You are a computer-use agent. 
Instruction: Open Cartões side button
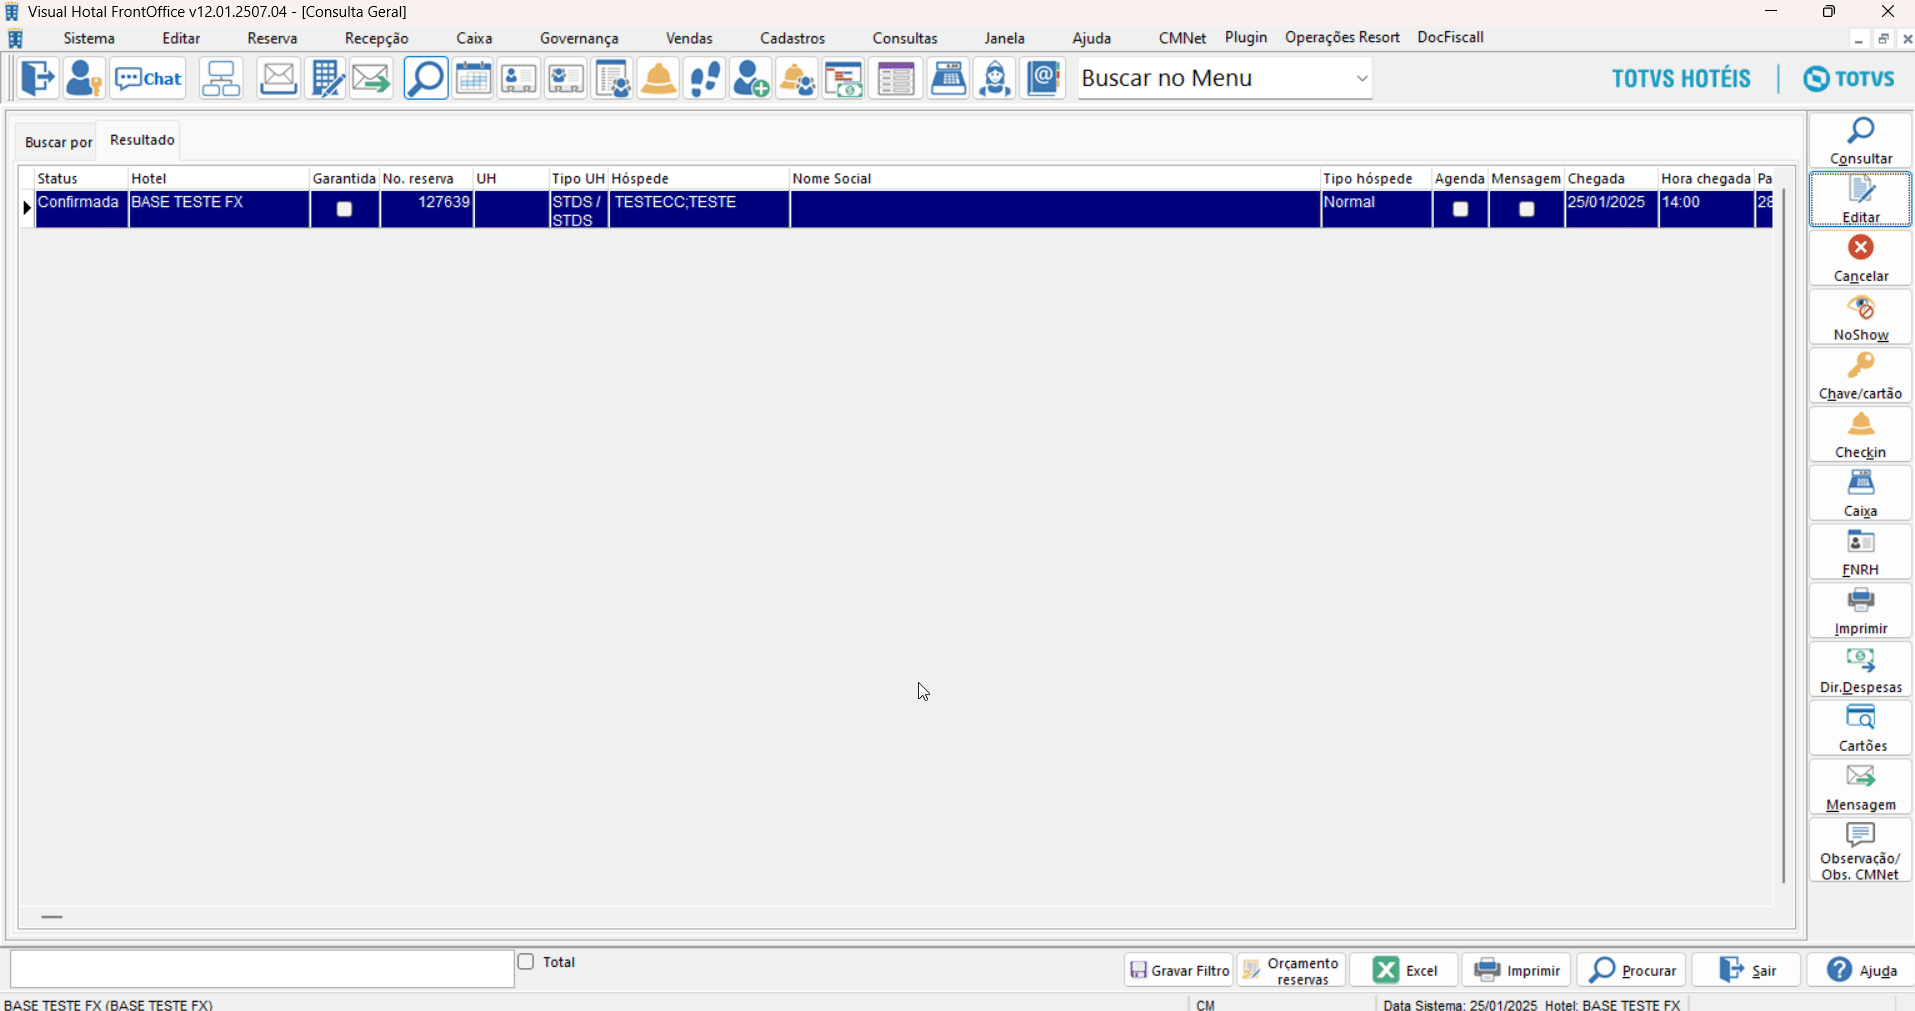click(x=1860, y=728)
